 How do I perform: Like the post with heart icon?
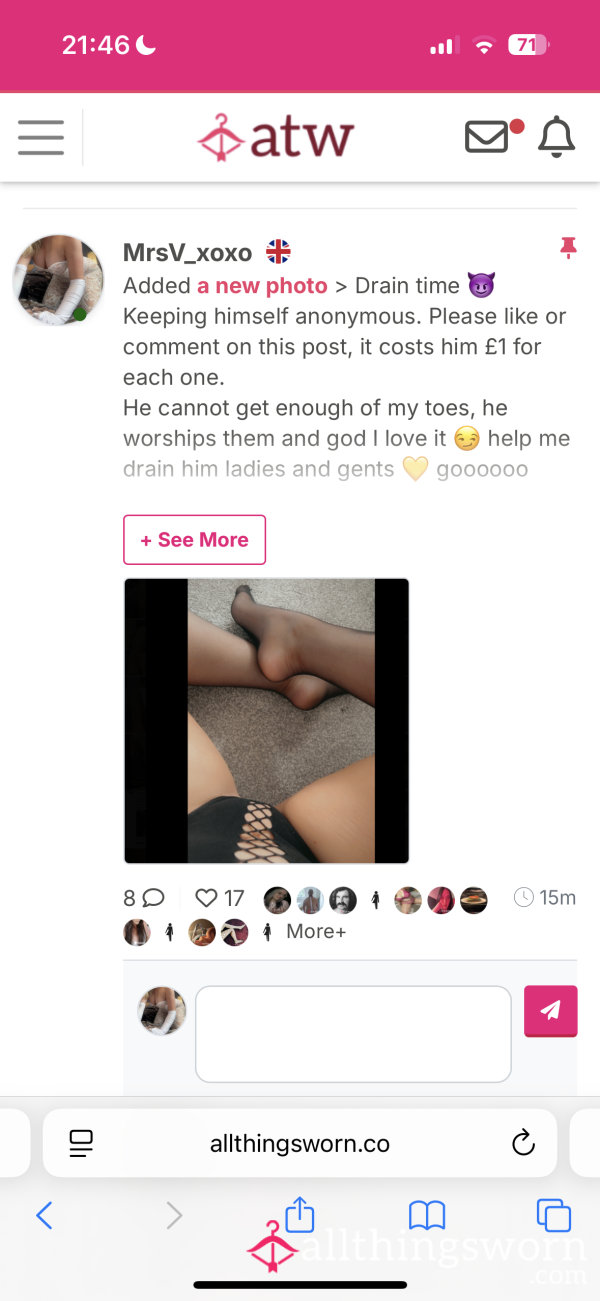206,898
